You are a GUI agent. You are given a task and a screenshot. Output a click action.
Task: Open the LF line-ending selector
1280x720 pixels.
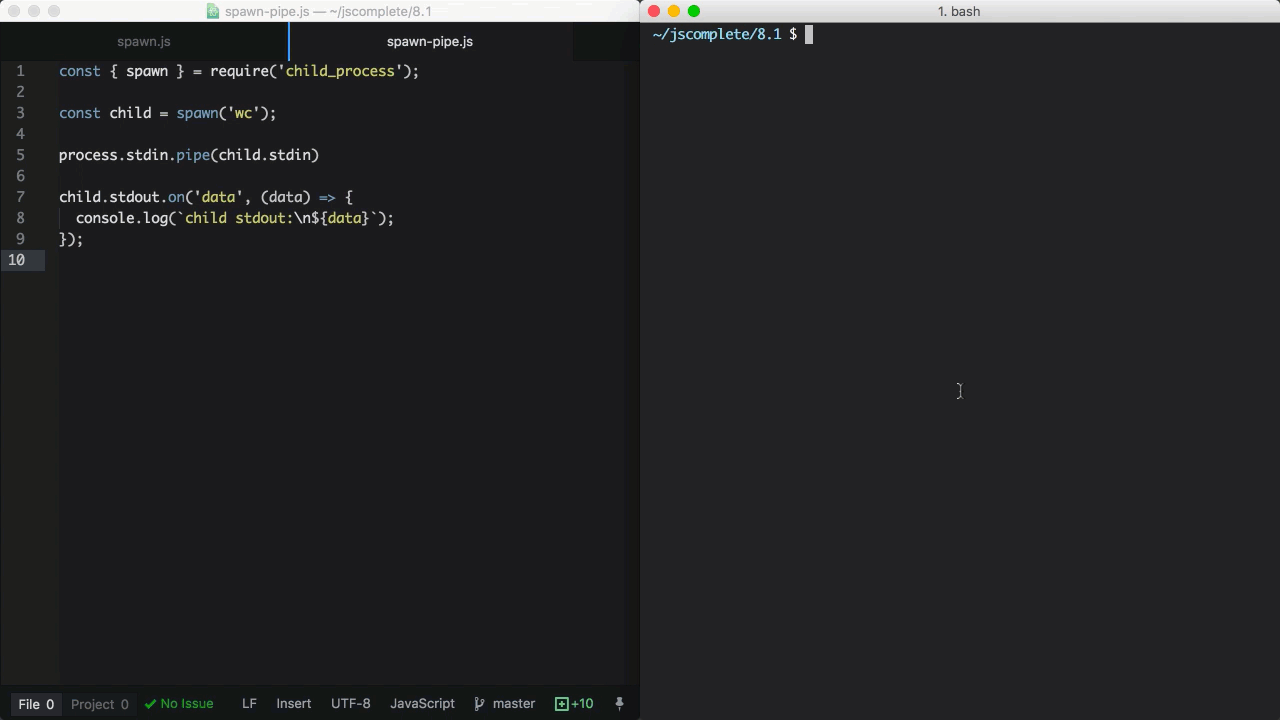coord(249,703)
